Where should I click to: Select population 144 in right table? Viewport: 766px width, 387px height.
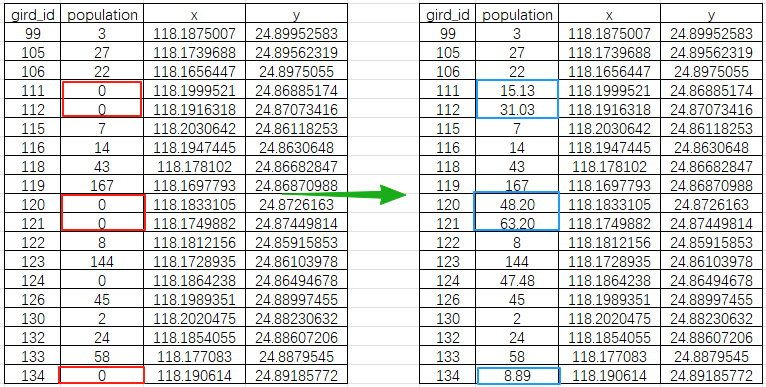(x=517, y=261)
